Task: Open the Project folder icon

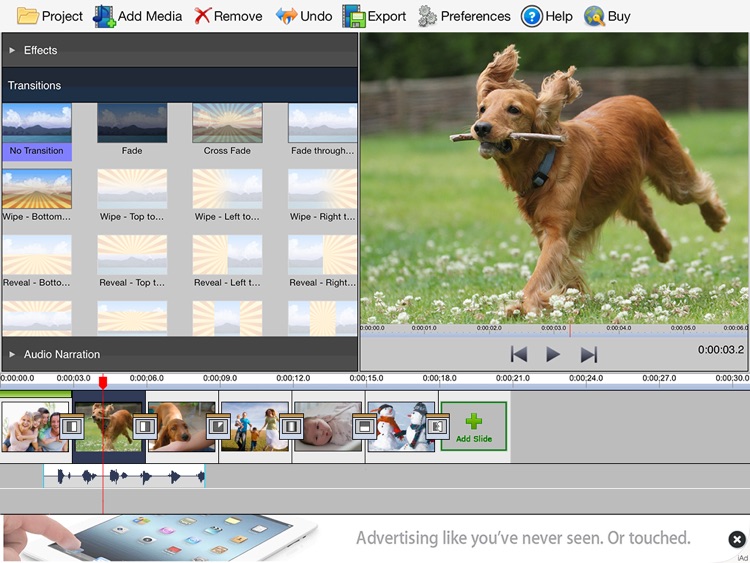Action: pyautogui.click(x=27, y=16)
